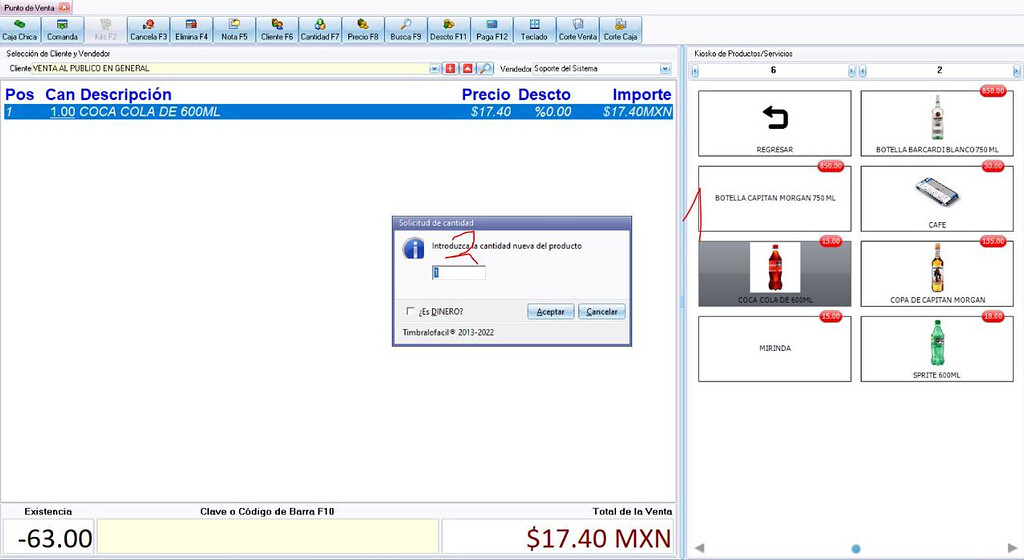Click the Timbralofacil® 2013-2022 footer text

pyautogui.click(x=448, y=332)
